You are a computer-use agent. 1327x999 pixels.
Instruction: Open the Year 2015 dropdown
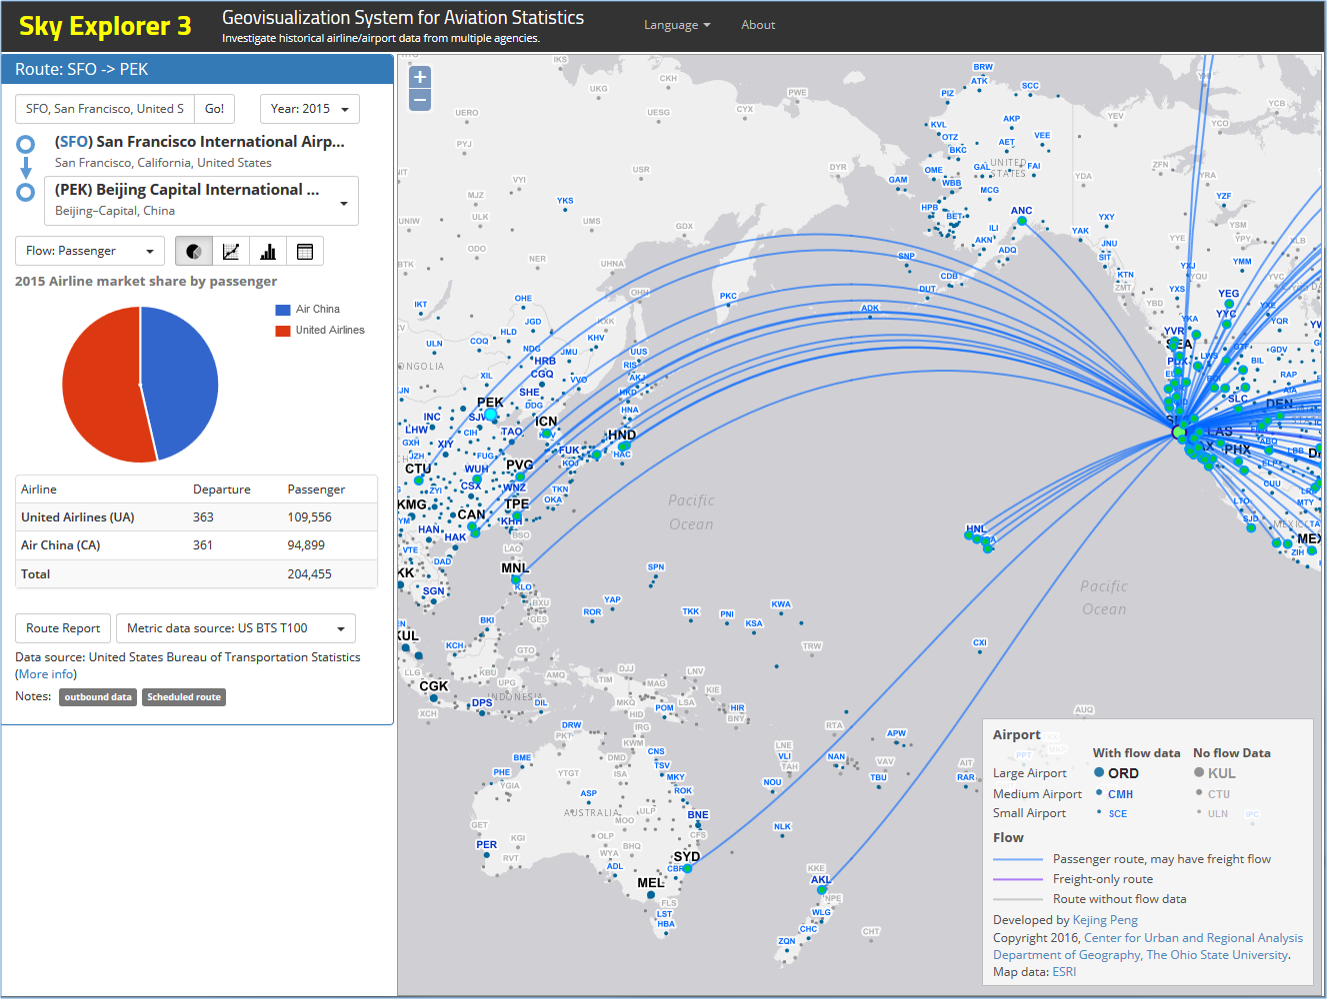(x=309, y=109)
